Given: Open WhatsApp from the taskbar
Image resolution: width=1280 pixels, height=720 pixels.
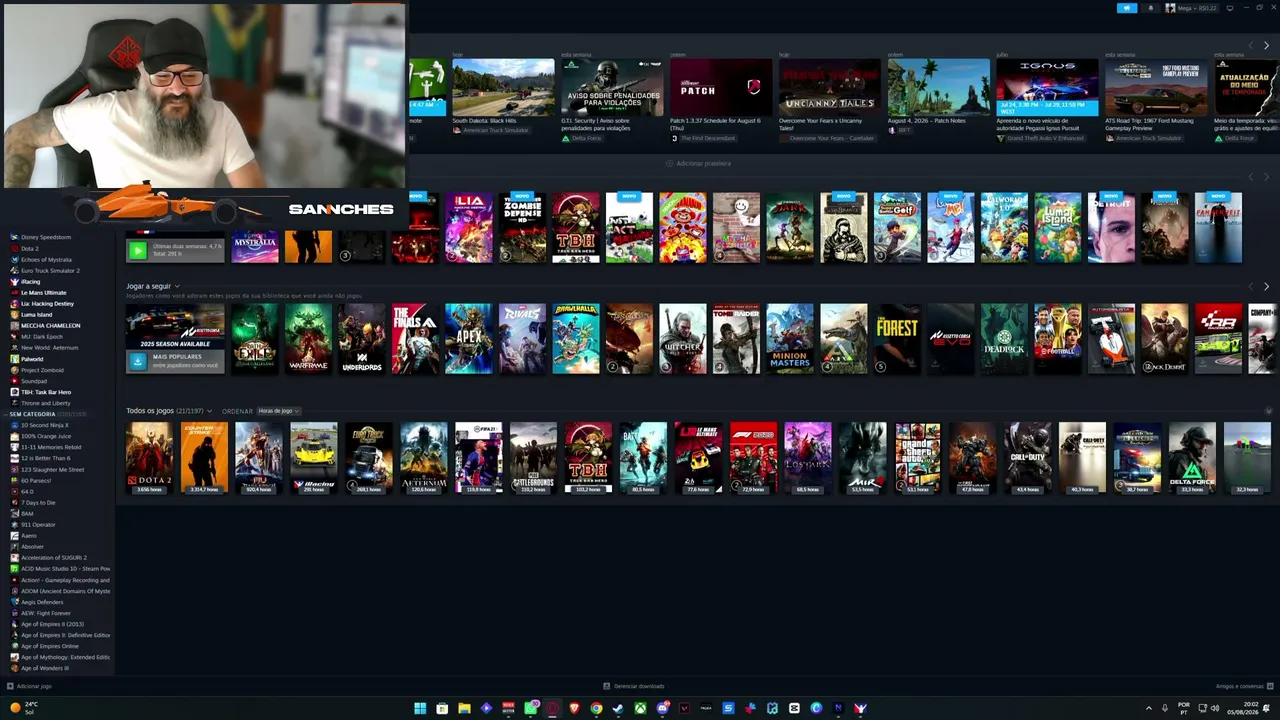Looking at the screenshot, I should (x=530, y=708).
